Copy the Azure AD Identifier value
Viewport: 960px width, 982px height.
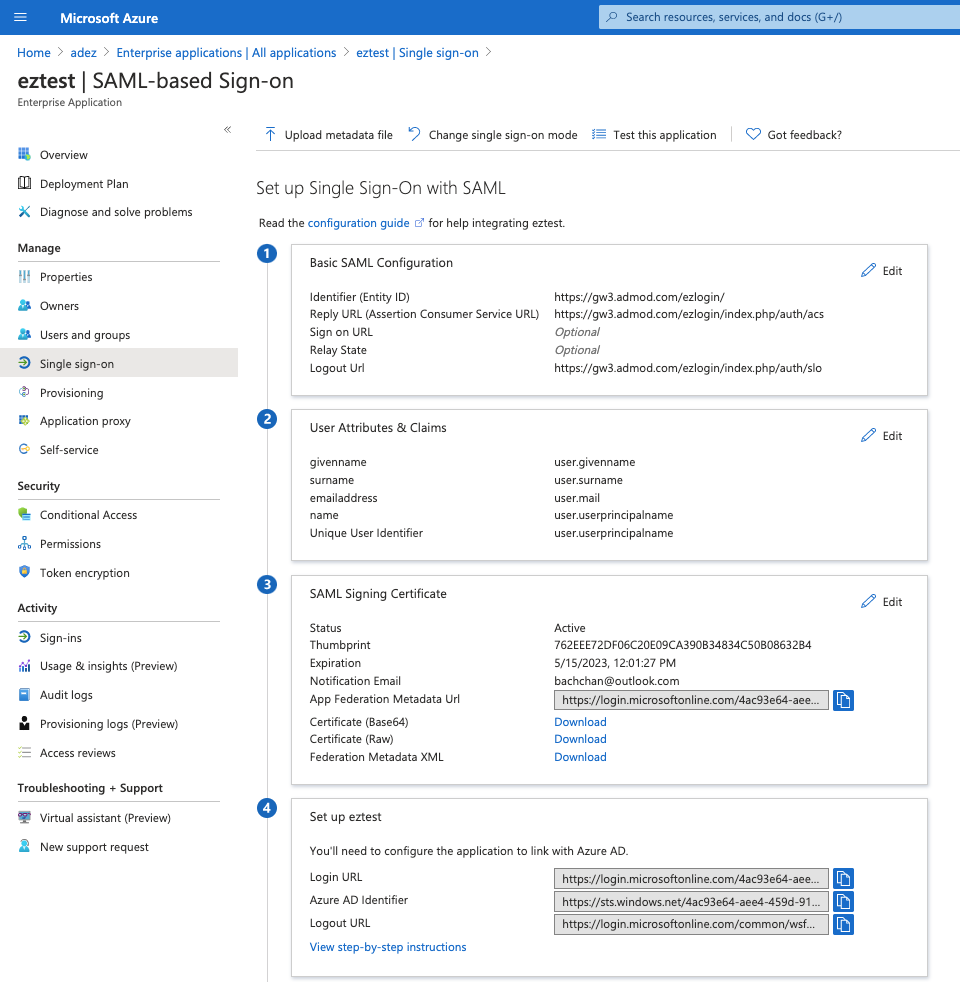pyautogui.click(x=844, y=902)
